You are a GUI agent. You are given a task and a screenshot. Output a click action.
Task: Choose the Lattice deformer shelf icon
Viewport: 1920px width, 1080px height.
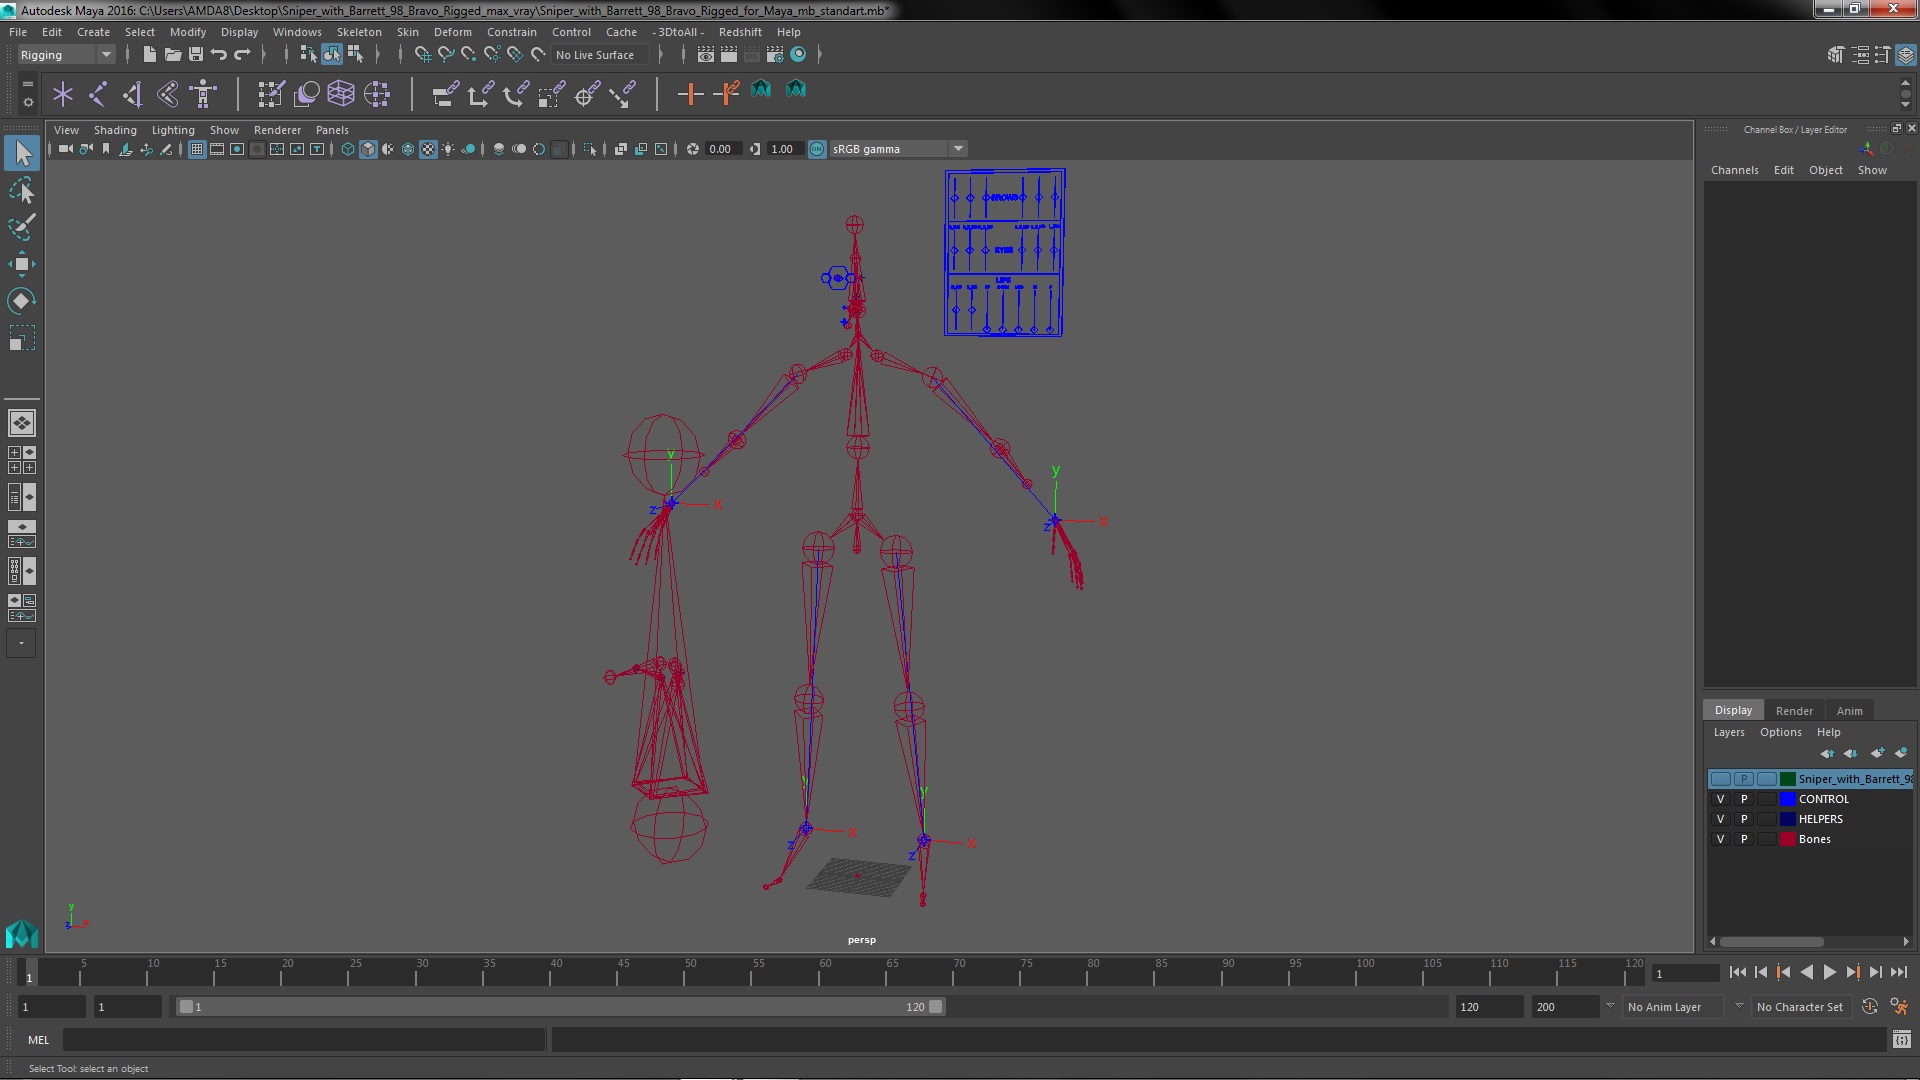[341, 94]
